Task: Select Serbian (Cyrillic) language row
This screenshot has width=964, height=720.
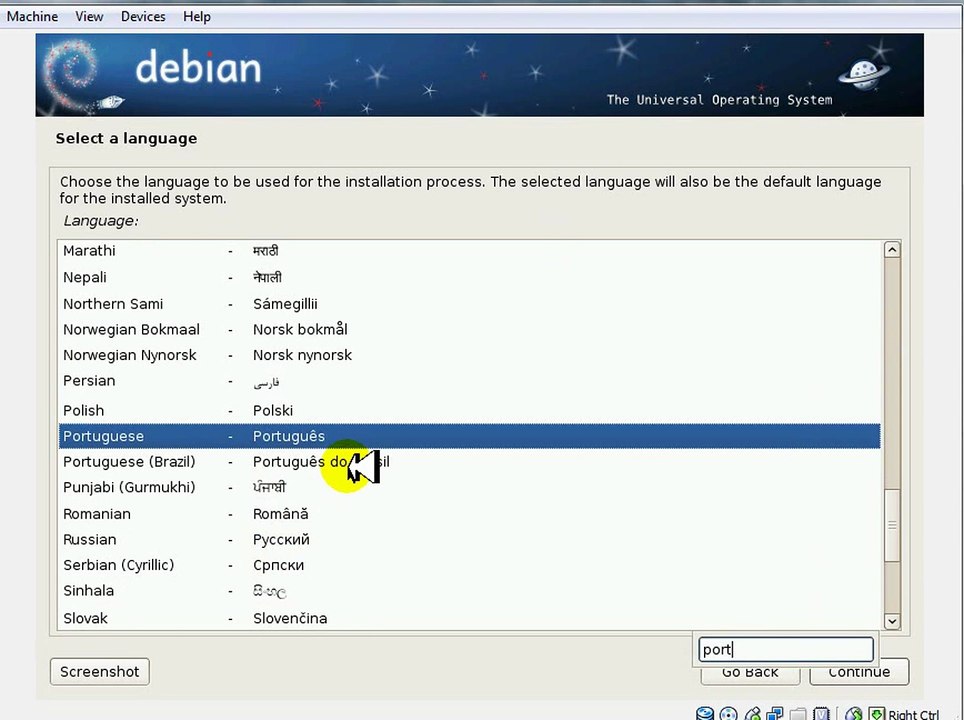Action: click(470, 565)
